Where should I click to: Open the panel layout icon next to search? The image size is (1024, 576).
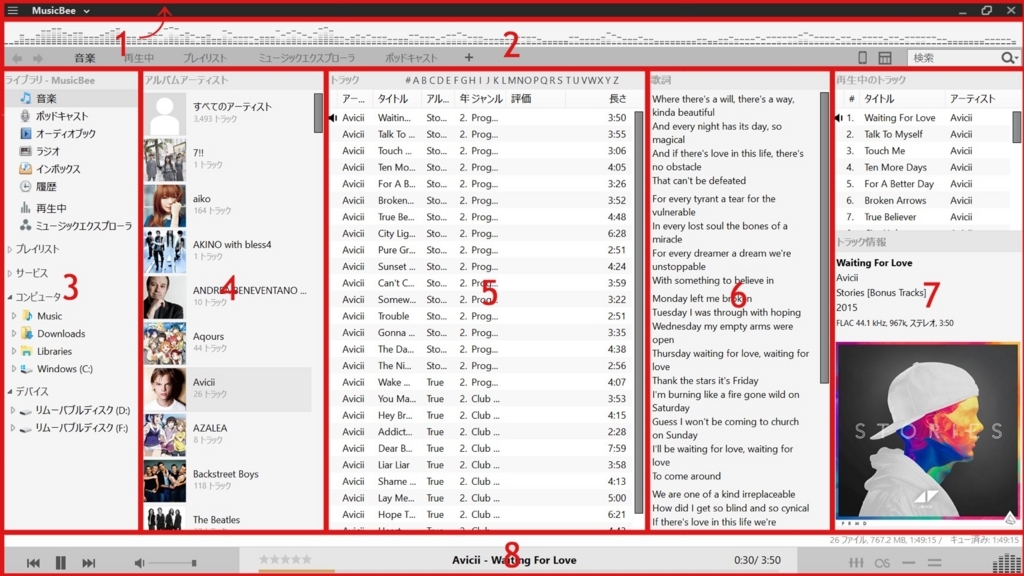tap(884, 57)
